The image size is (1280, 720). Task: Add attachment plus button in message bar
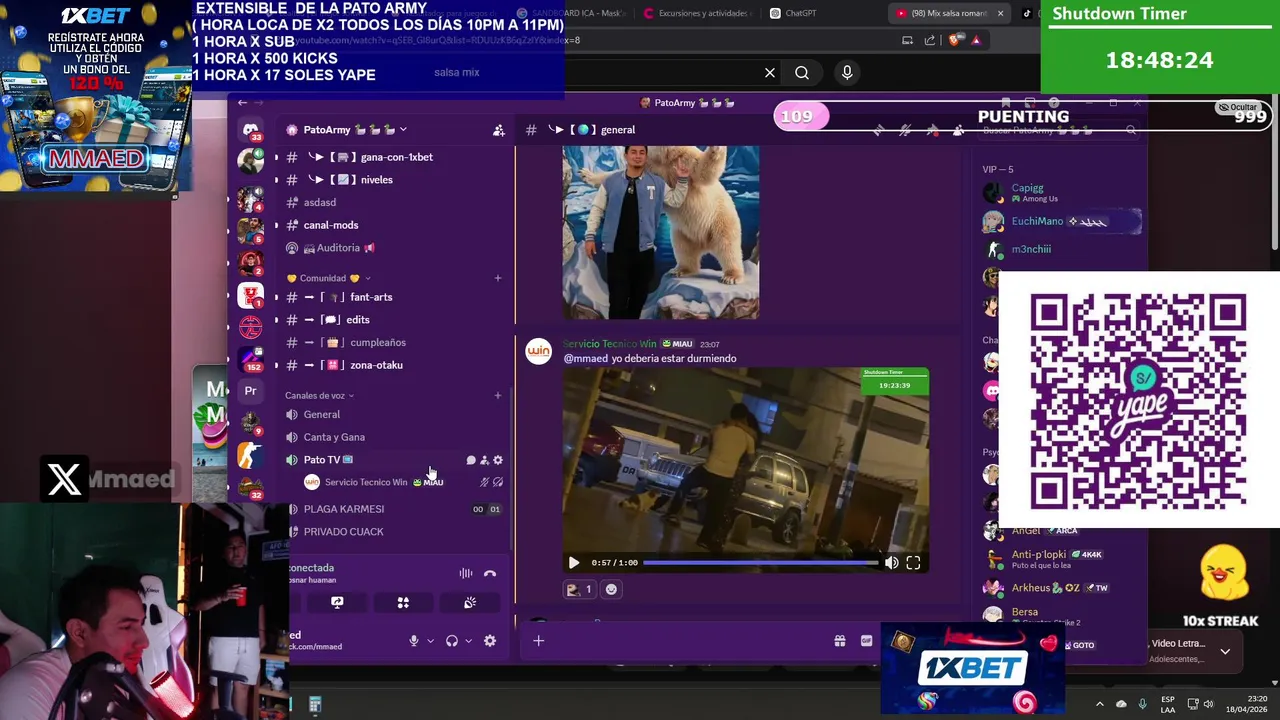pos(538,641)
